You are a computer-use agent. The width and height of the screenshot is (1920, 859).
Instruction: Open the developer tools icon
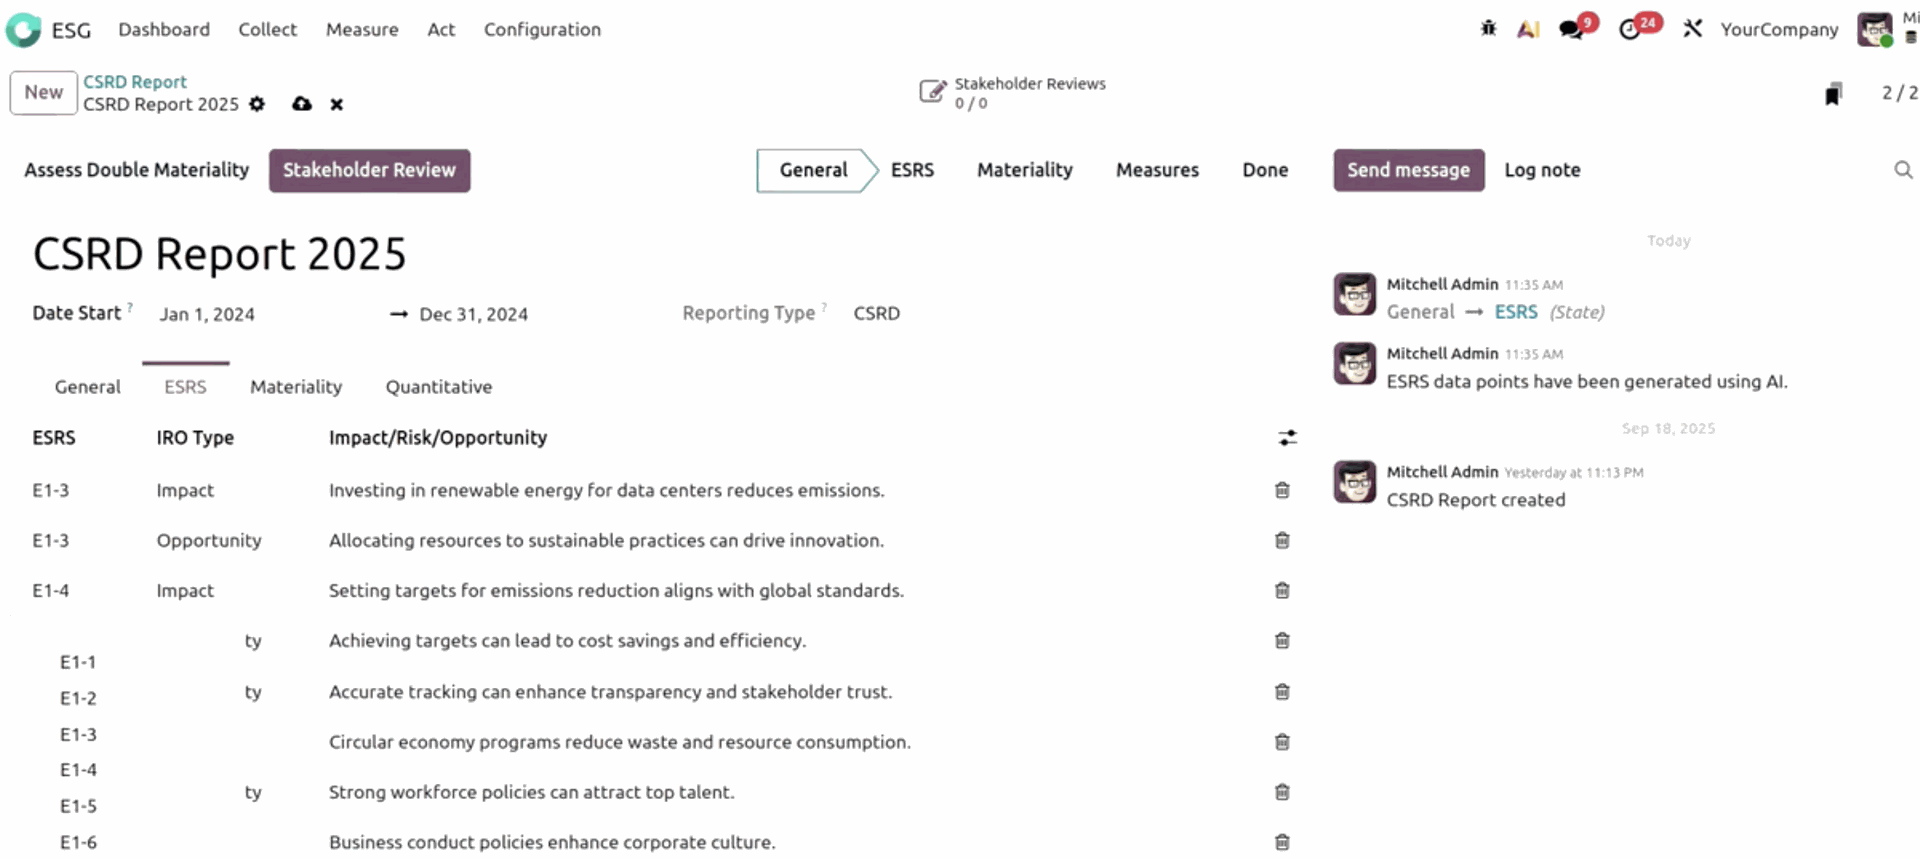pyautogui.click(x=1692, y=29)
